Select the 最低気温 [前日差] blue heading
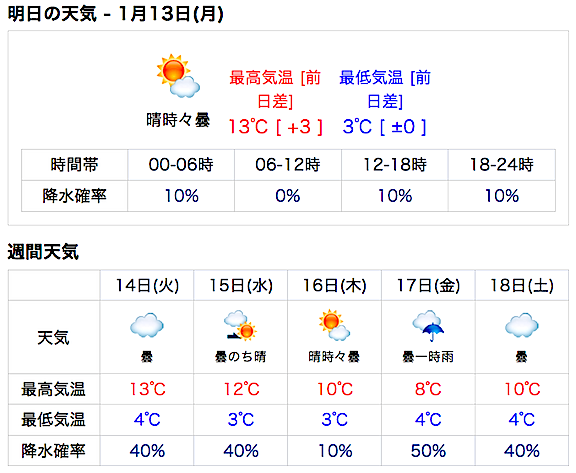 (x=385, y=90)
